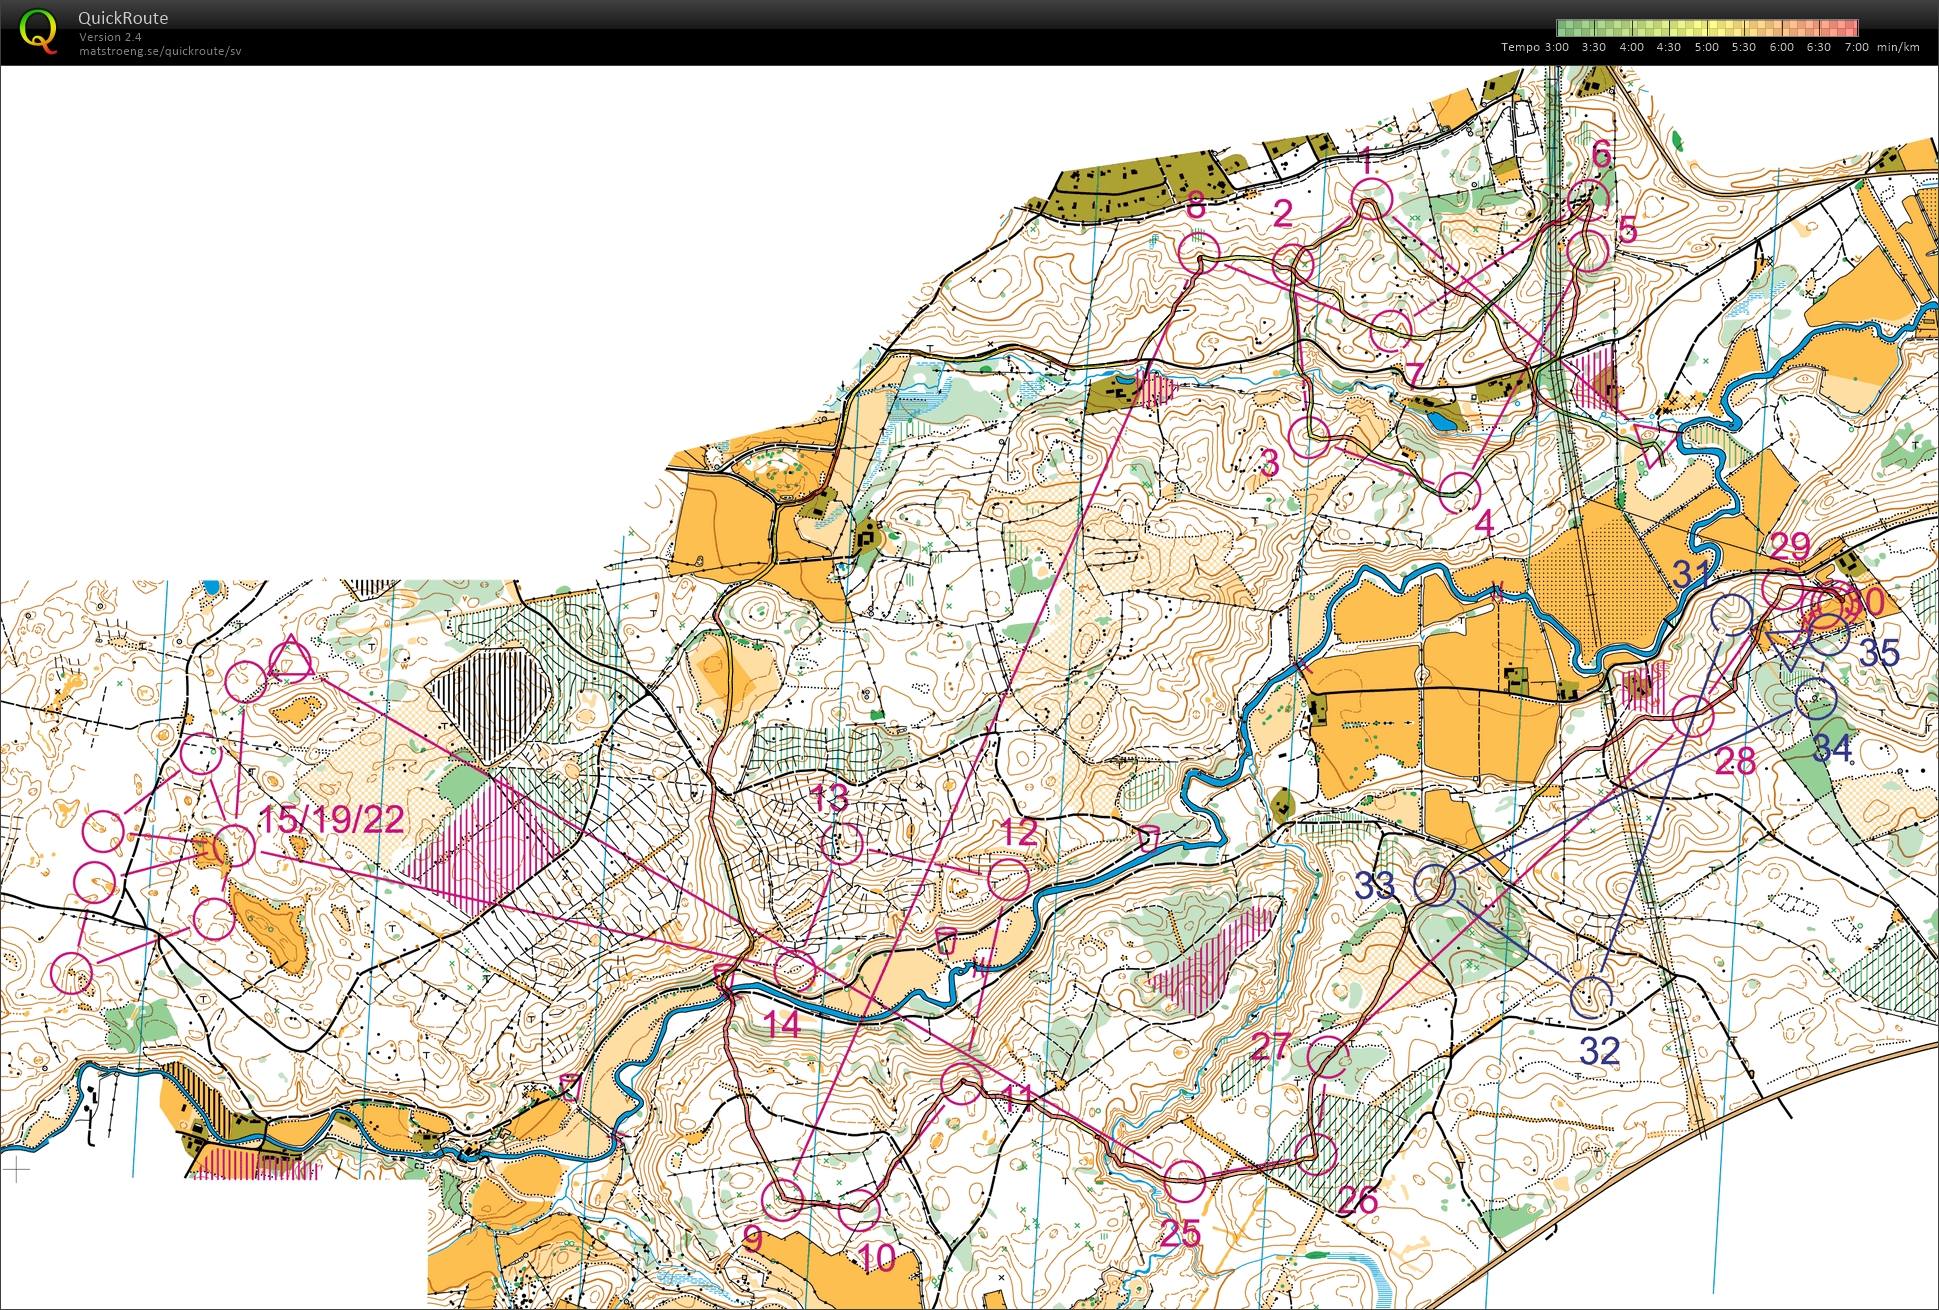1939x1310 pixels.
Task: Click the 5:00 tempo label
Action: click(x=1707, y=47)
